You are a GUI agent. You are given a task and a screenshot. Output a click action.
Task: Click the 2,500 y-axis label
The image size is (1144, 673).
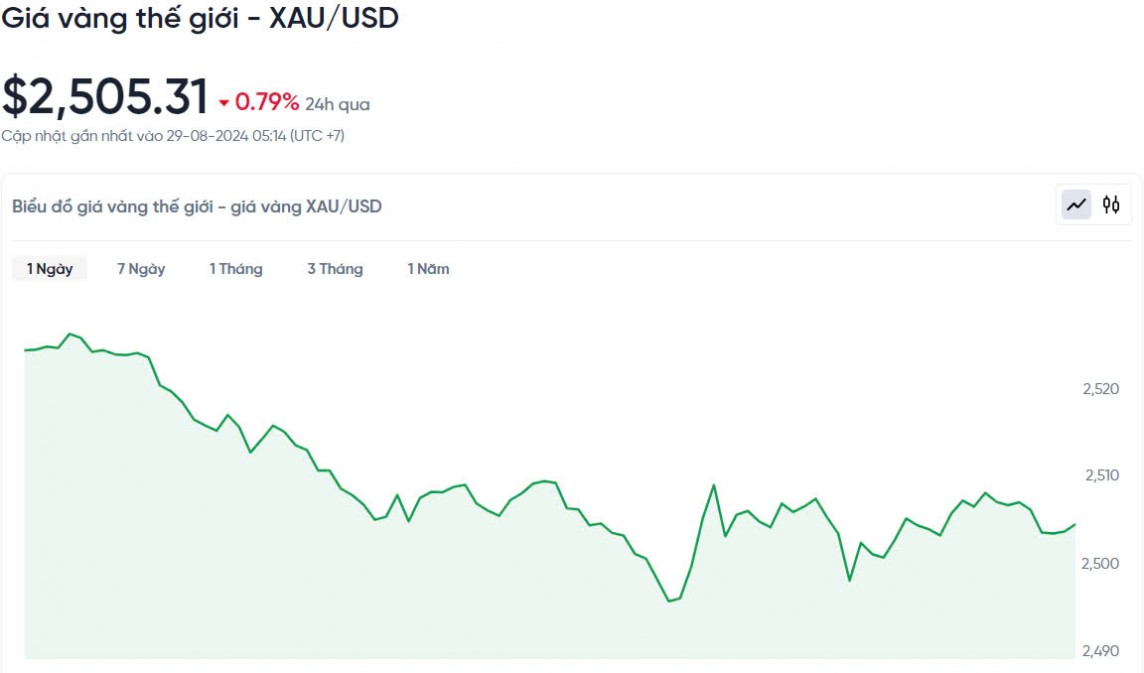tap(1101, 564)
